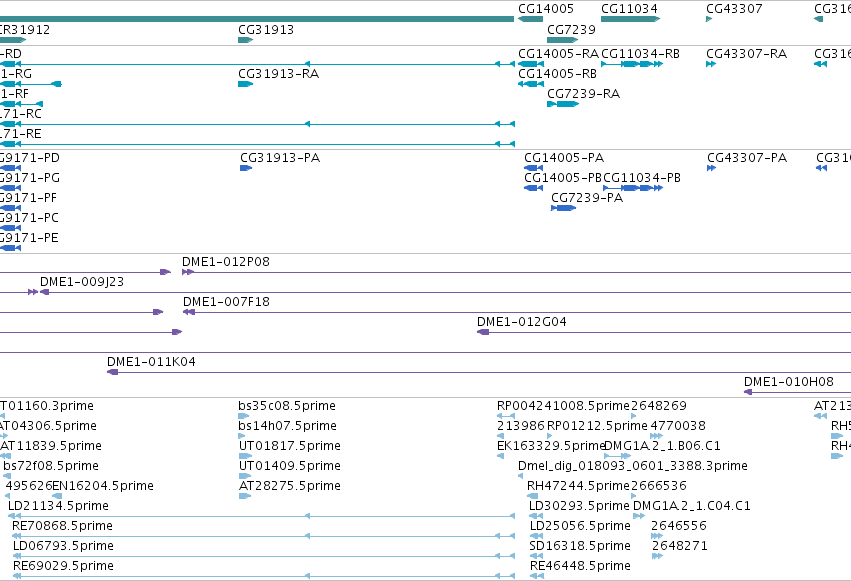
Task: Click protein CG31913-PA glyph
Action: coord(246,168)
